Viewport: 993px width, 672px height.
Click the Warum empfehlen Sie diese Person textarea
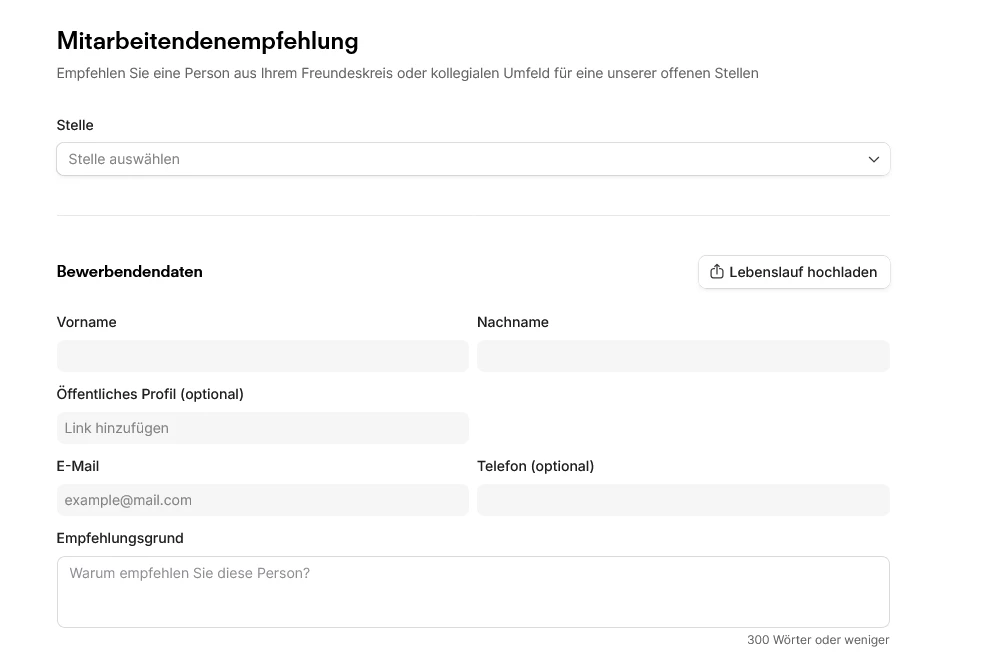pyautogui.click(x=472, y=592)
